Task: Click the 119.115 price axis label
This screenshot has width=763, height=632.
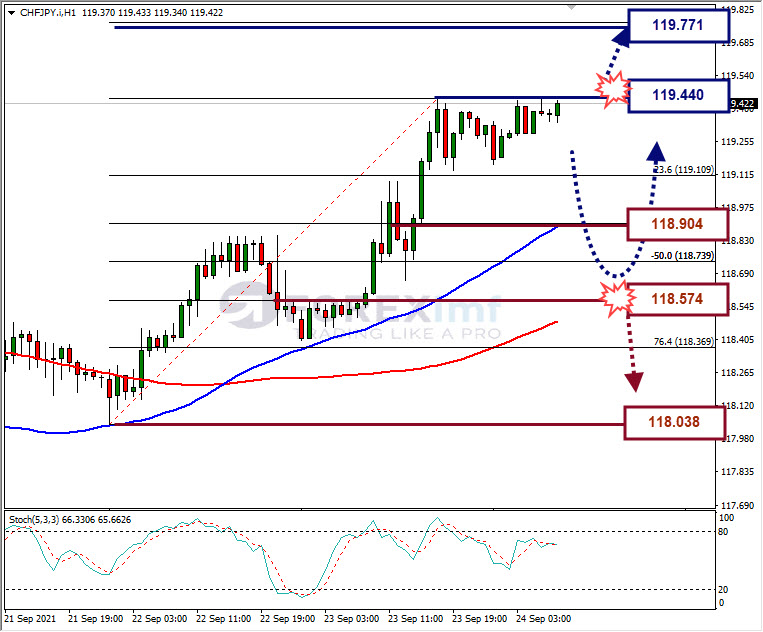Action: (737, 175)
